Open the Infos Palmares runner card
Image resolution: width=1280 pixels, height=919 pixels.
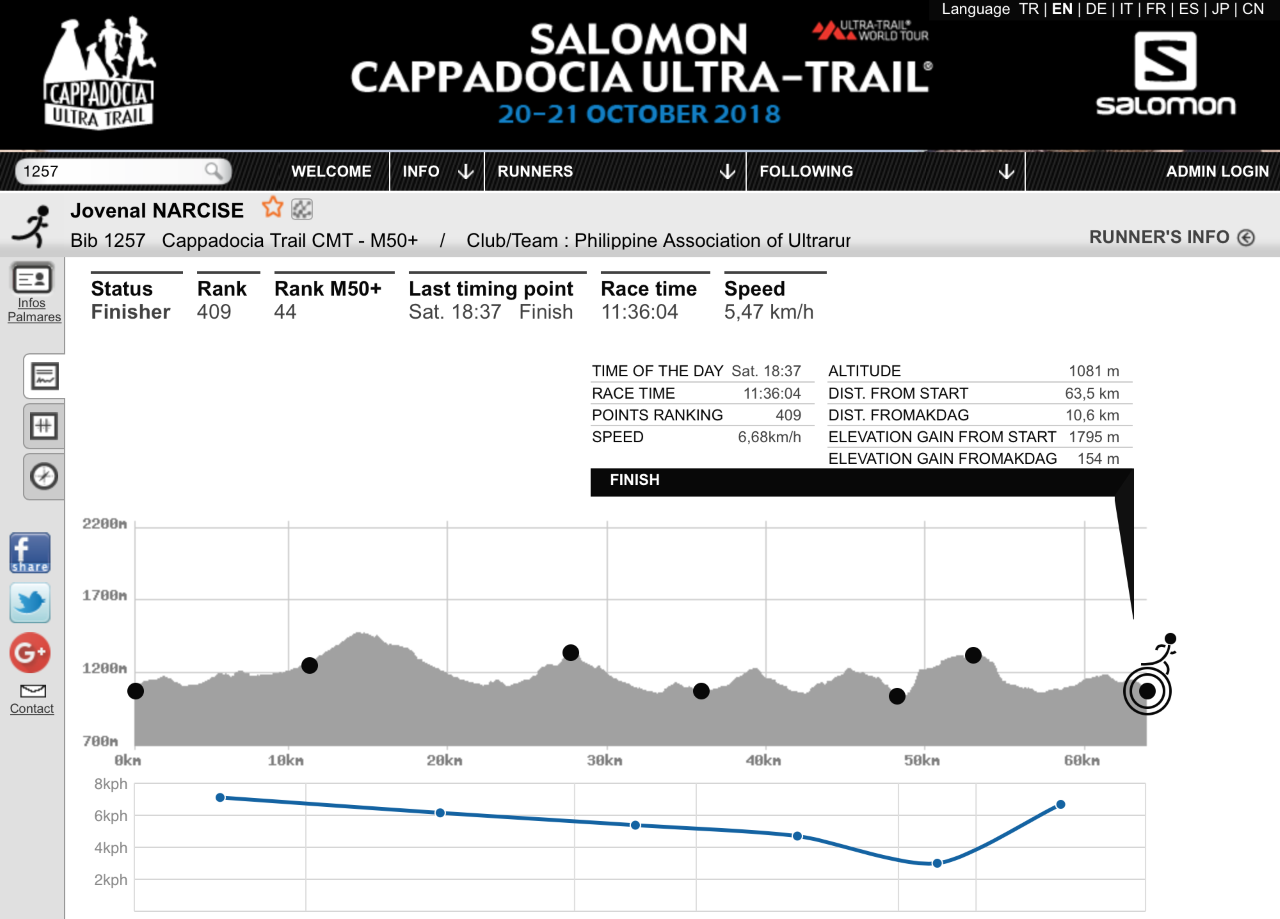(x=32, y=291)
